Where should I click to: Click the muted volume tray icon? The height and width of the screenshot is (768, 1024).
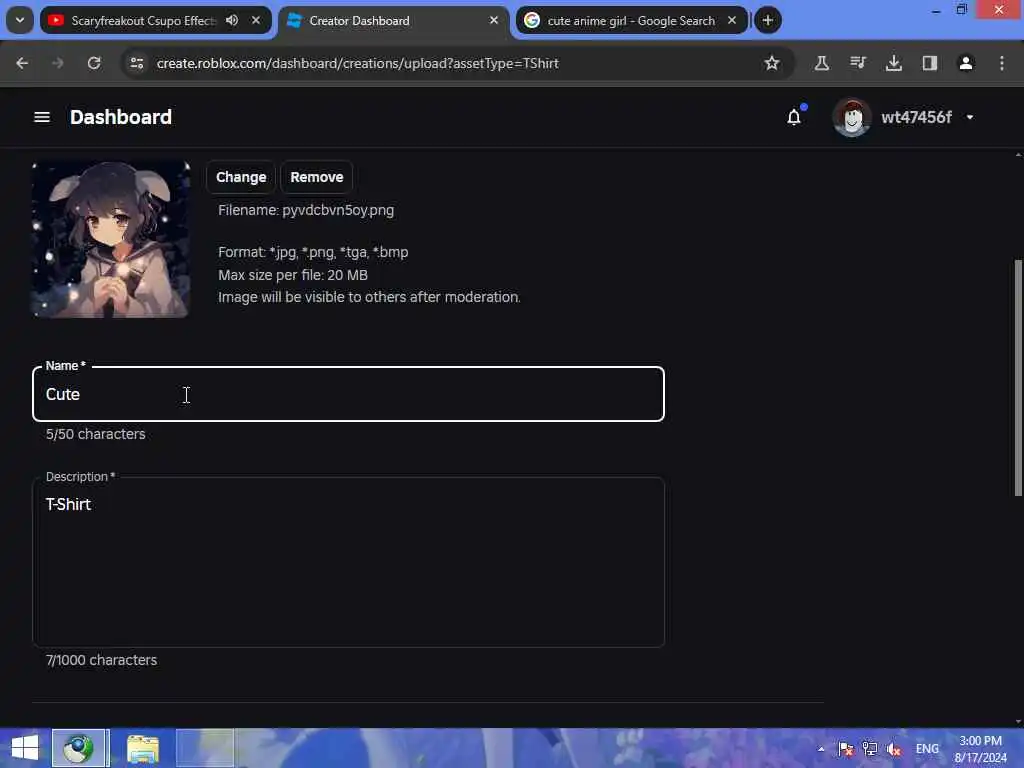[x=894, y=749]
